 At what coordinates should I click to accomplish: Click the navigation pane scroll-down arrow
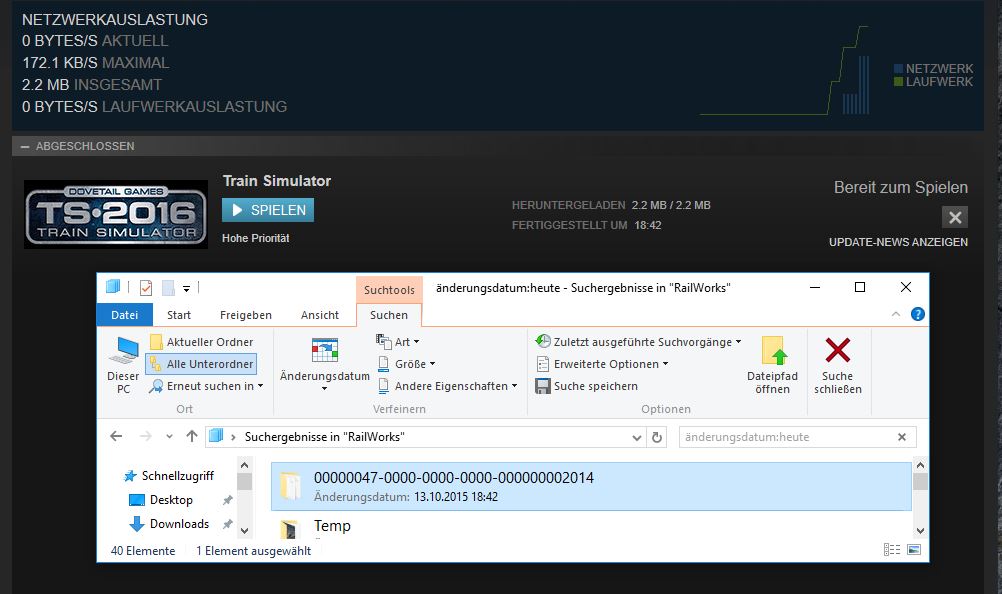[245, 531]
